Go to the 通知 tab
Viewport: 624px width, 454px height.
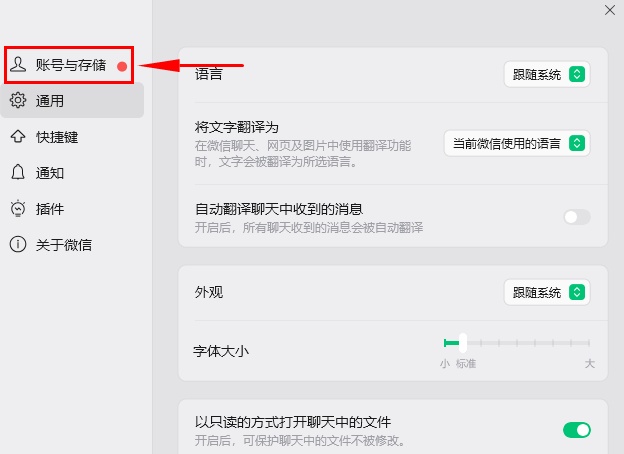click(x=72, y=172)
